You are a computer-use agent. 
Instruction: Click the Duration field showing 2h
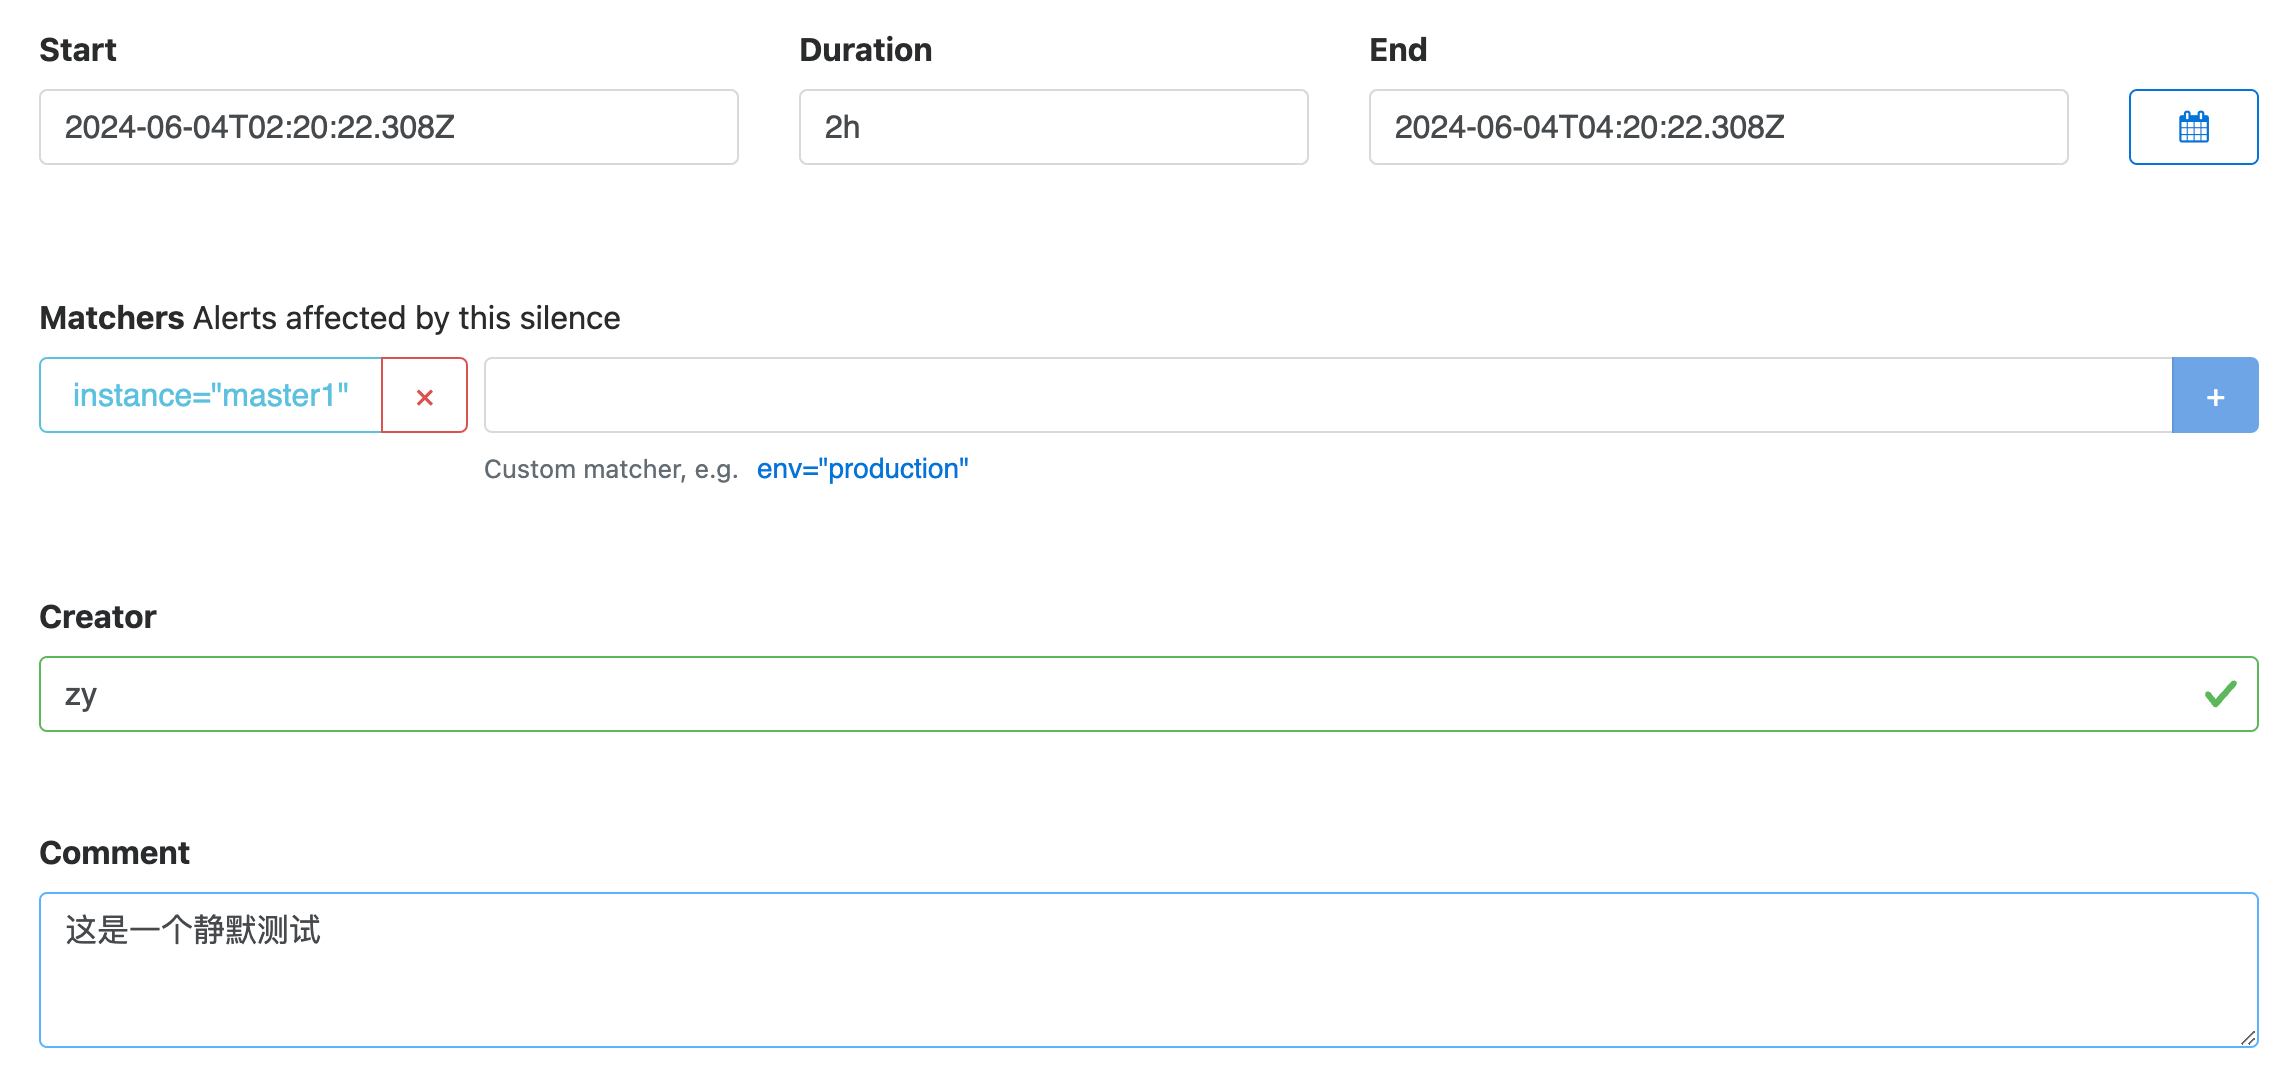(1052, 127)
